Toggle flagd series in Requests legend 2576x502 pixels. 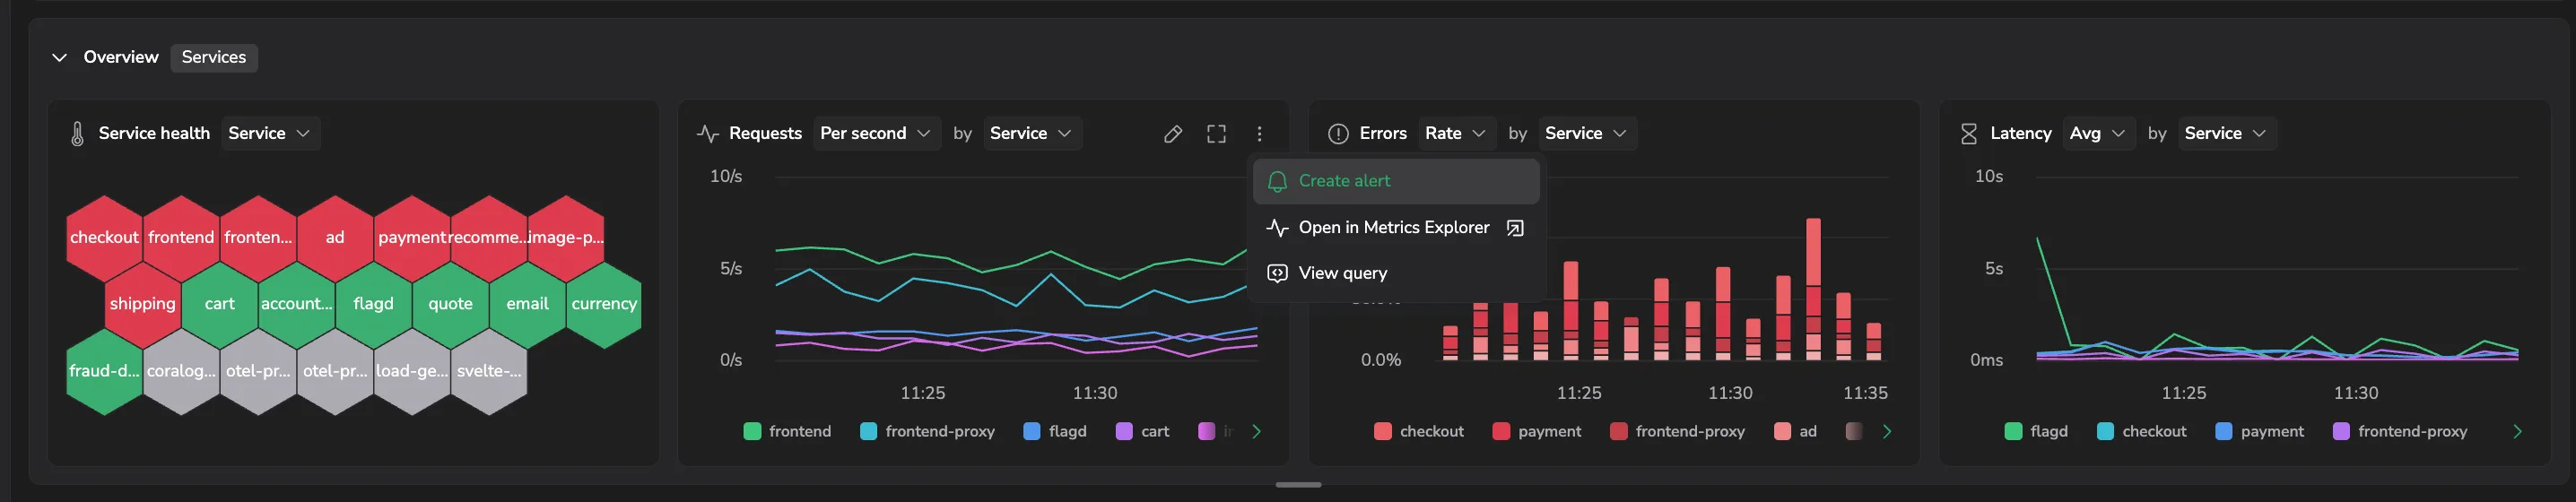pos(1055,432)
